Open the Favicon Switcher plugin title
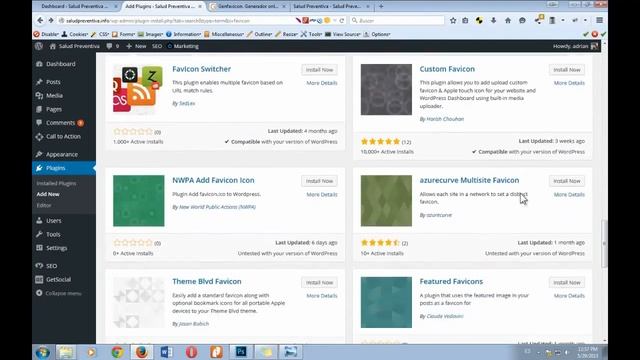This screenshot has height=360, width=640. [x=201, y=69]
